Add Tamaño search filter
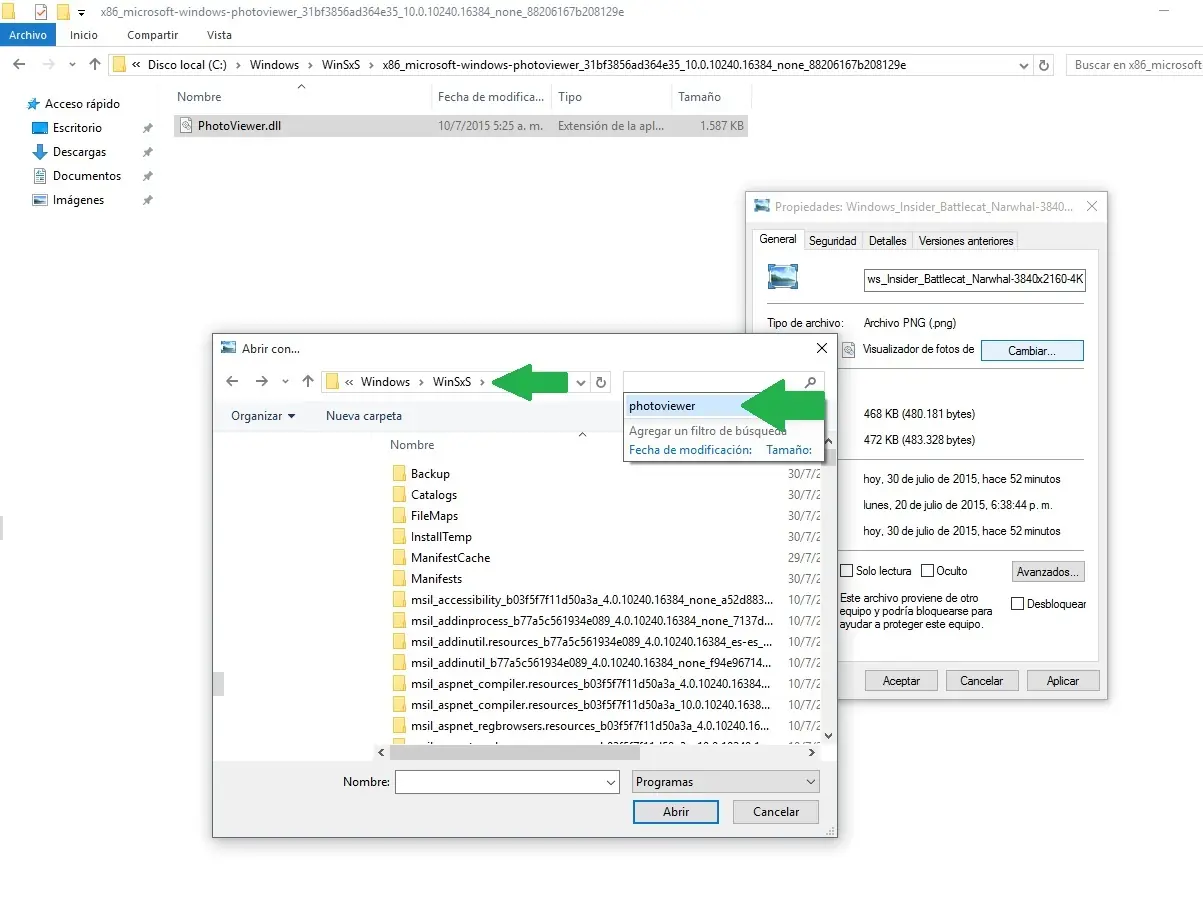 pos(789,450)
